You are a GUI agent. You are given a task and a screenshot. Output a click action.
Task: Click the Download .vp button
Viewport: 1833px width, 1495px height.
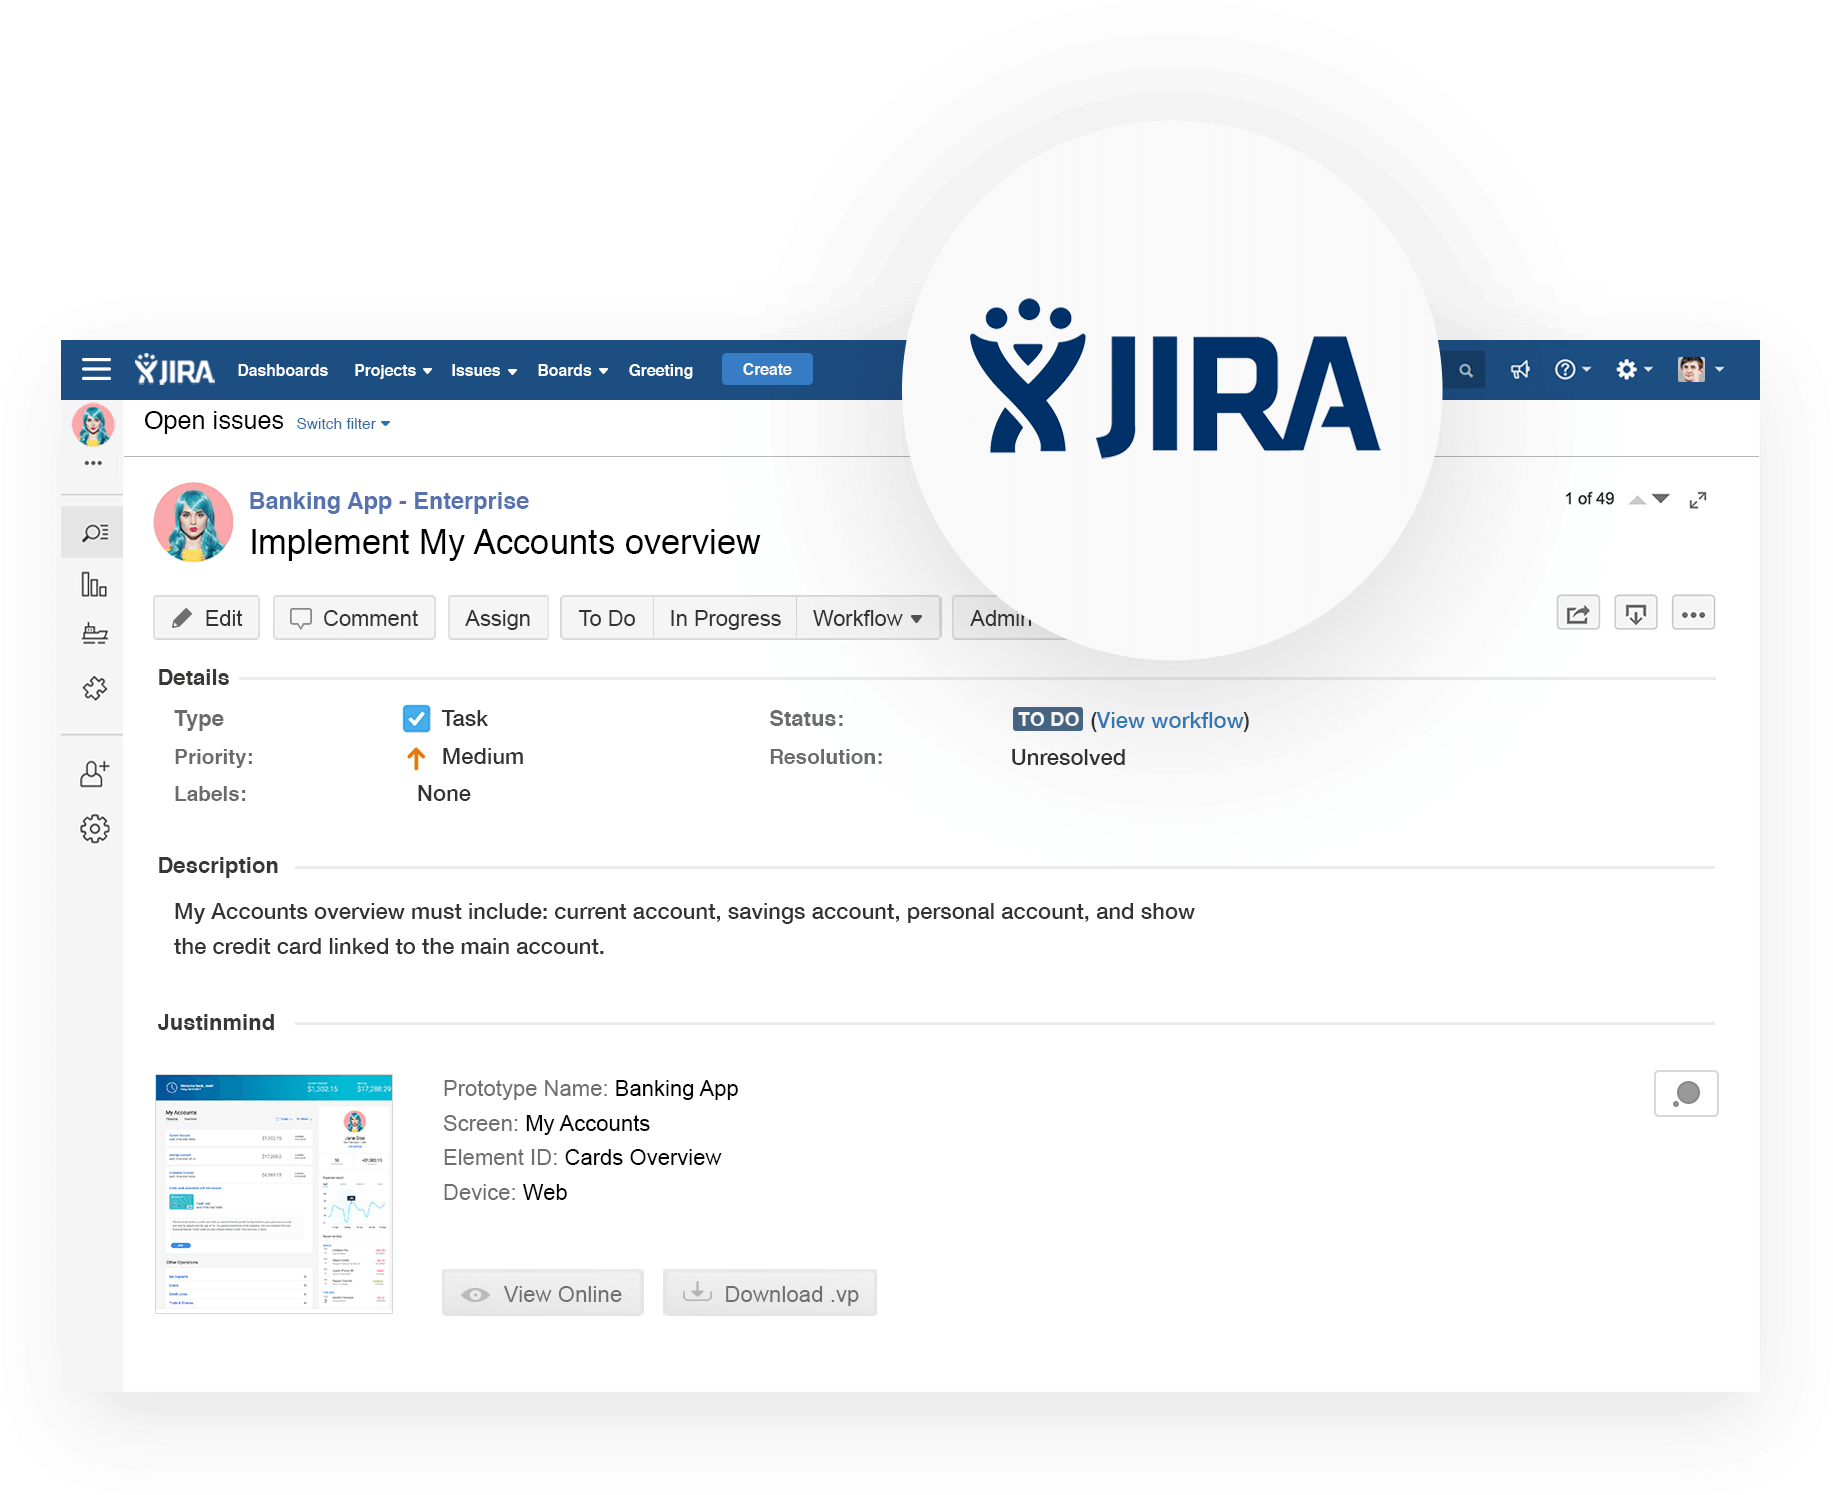pos(770,1293)
